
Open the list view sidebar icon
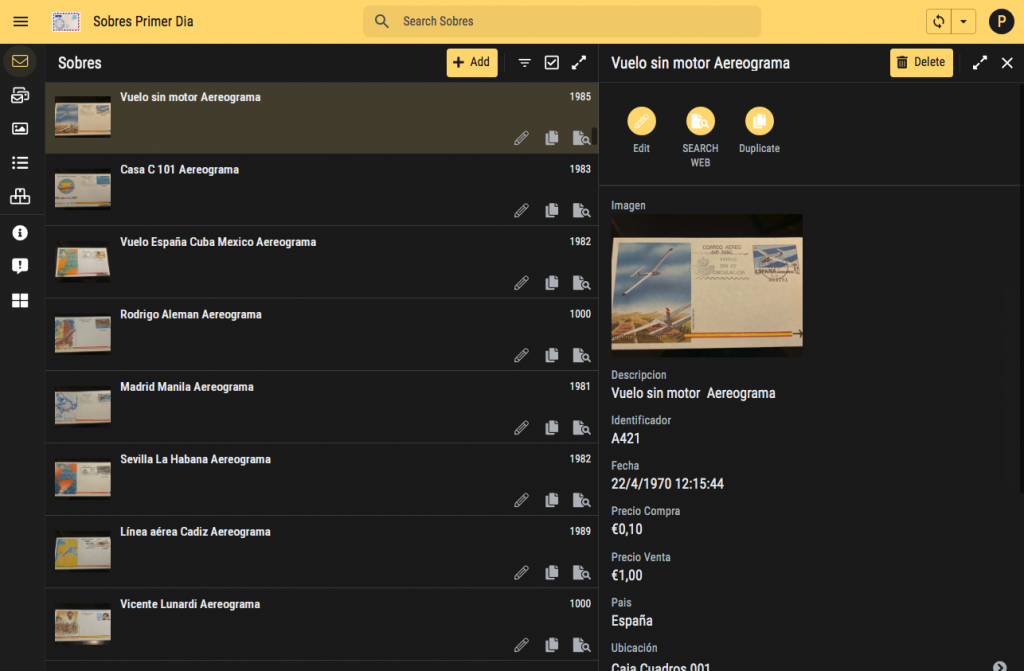pyautogui.click(x=20, y=163)
